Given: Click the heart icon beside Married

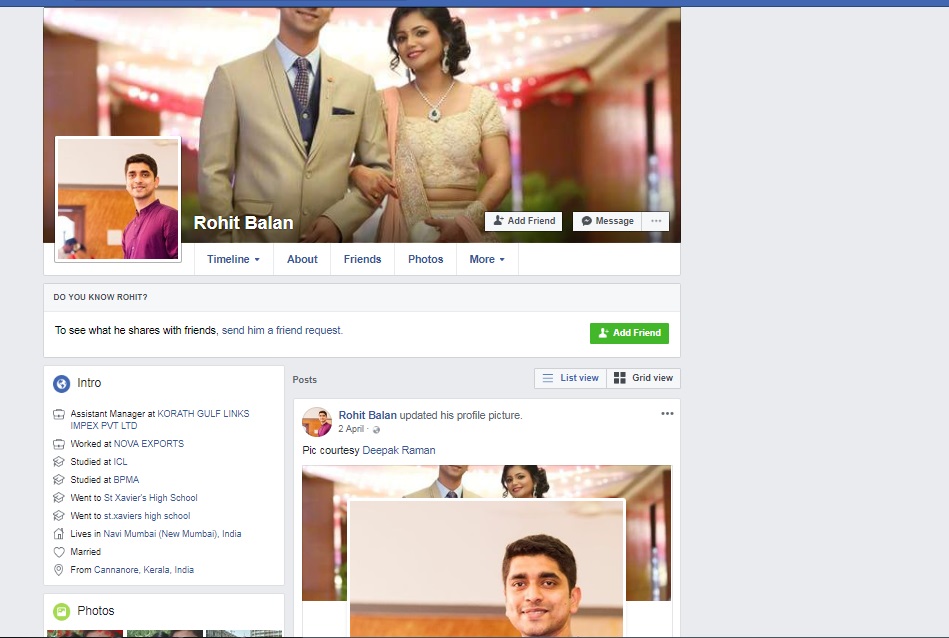Looking at the screenshot, I should 59,552.
